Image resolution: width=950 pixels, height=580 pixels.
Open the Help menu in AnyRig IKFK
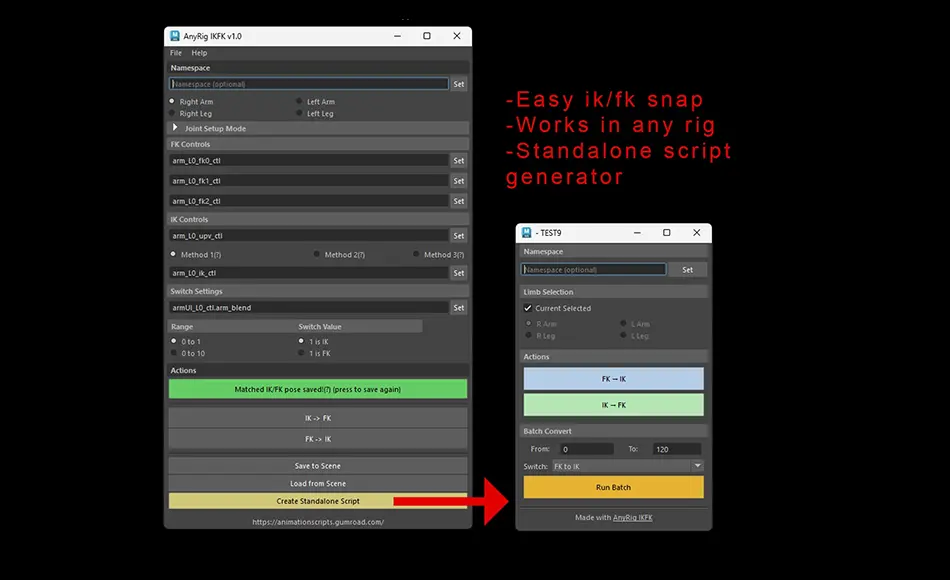click(199, 53)
